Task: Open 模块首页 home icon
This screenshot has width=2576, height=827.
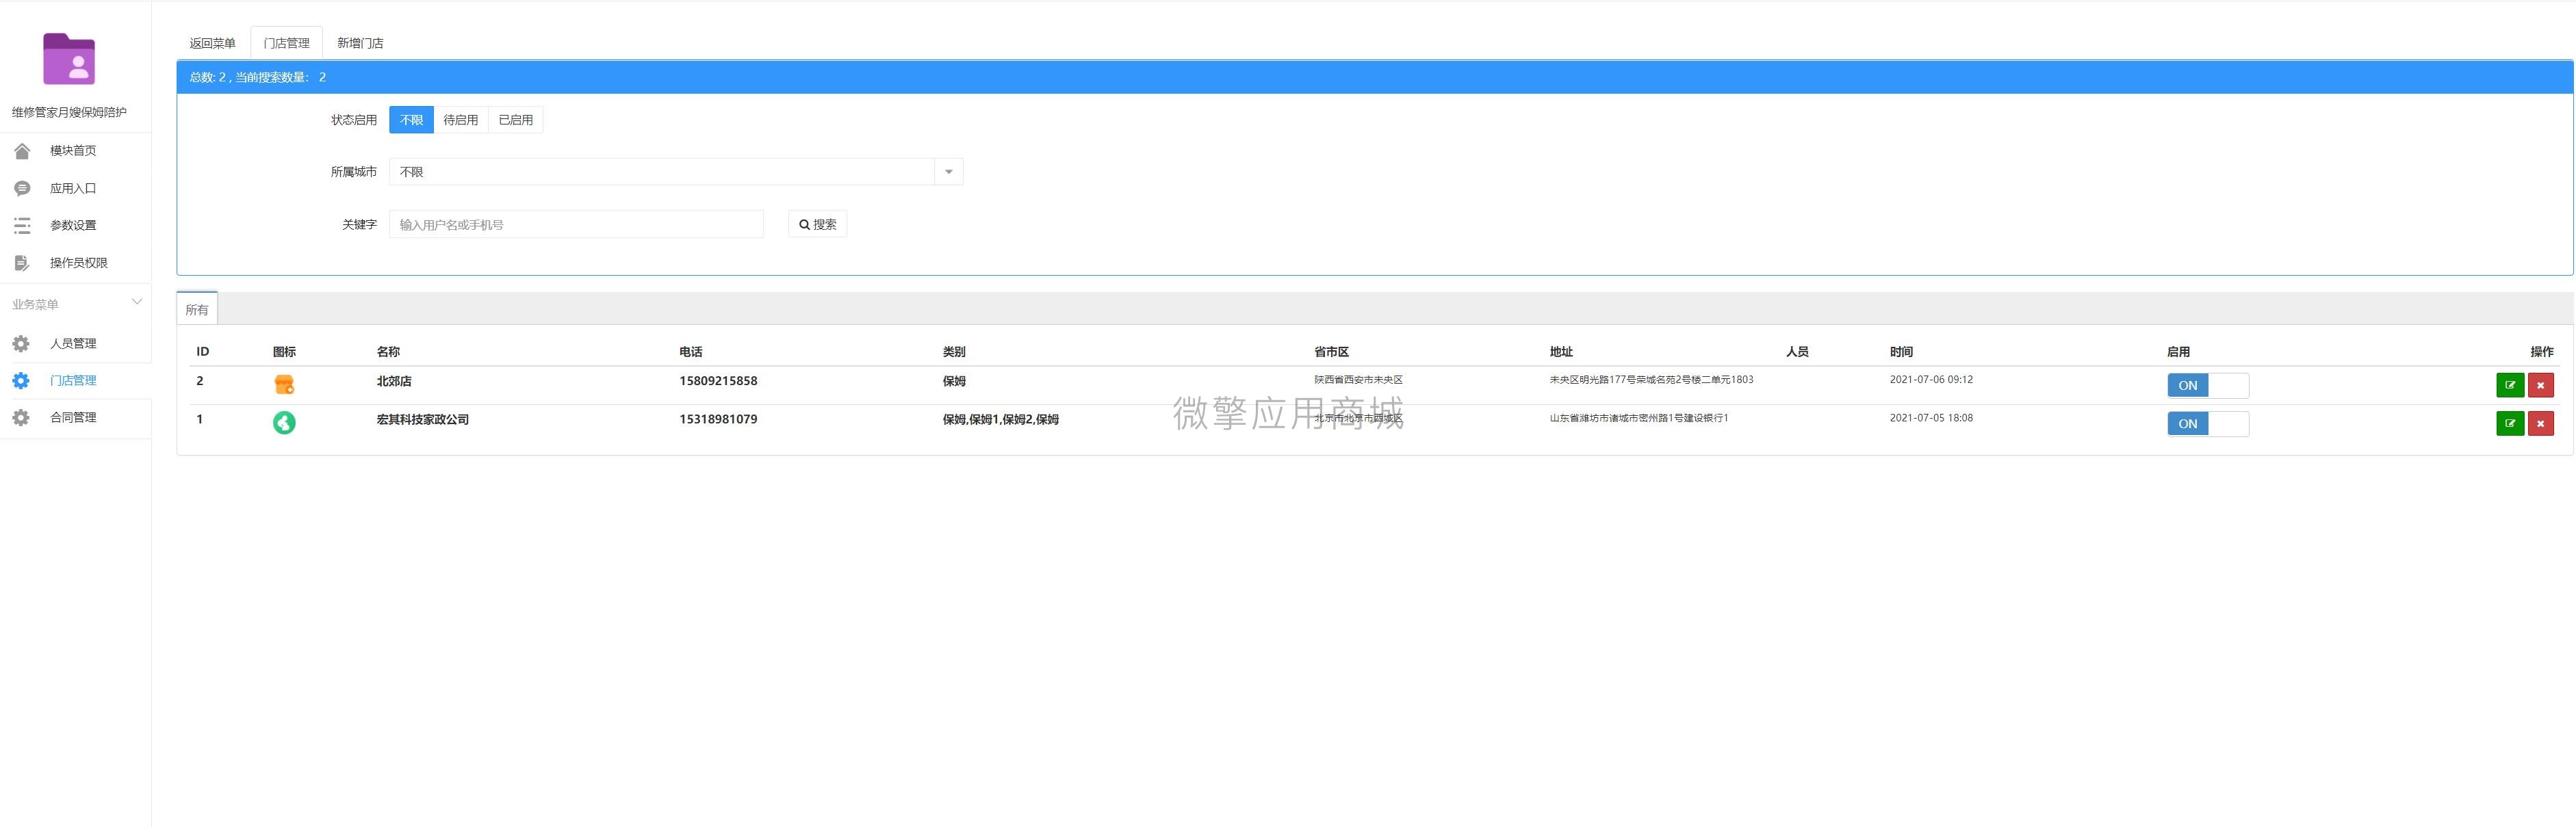Action: [22, 151]
